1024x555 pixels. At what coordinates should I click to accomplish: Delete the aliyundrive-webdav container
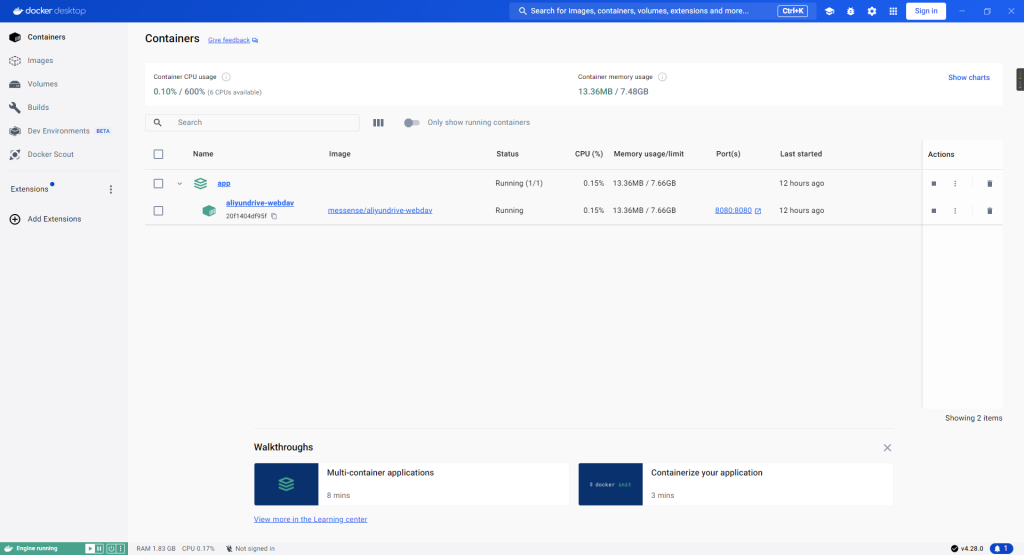point(989,211)
